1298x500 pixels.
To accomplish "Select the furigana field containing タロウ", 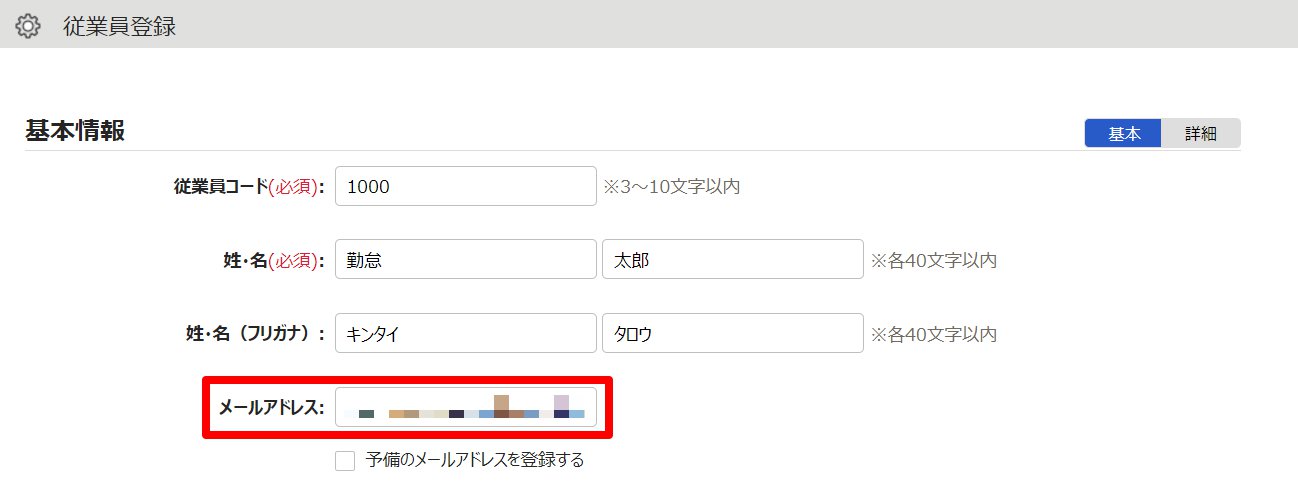I will 732,334.
